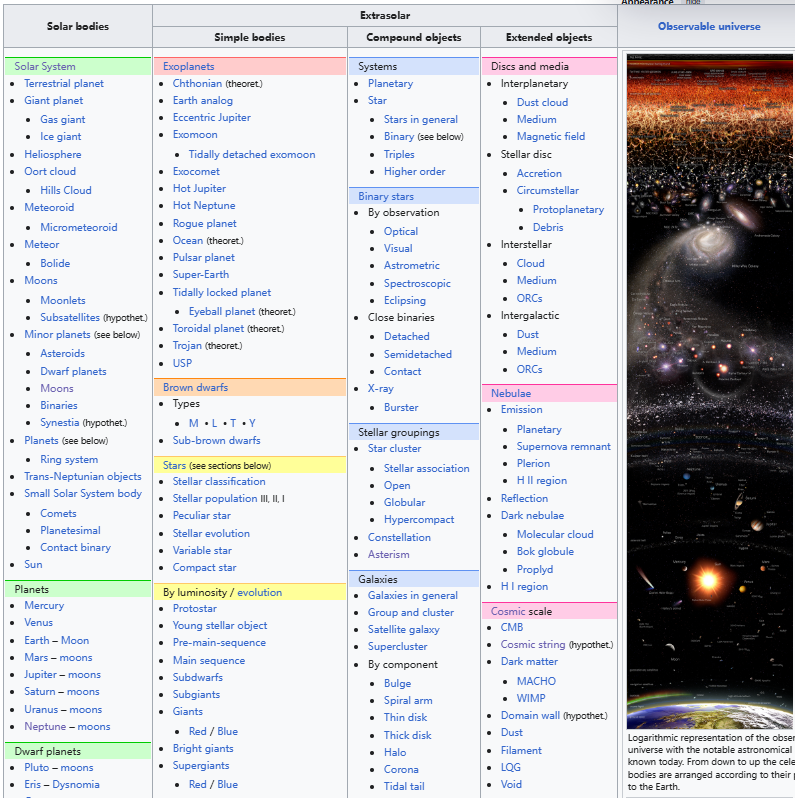
Task: Open the Dysnomia moon link
Action: point(76,784)
